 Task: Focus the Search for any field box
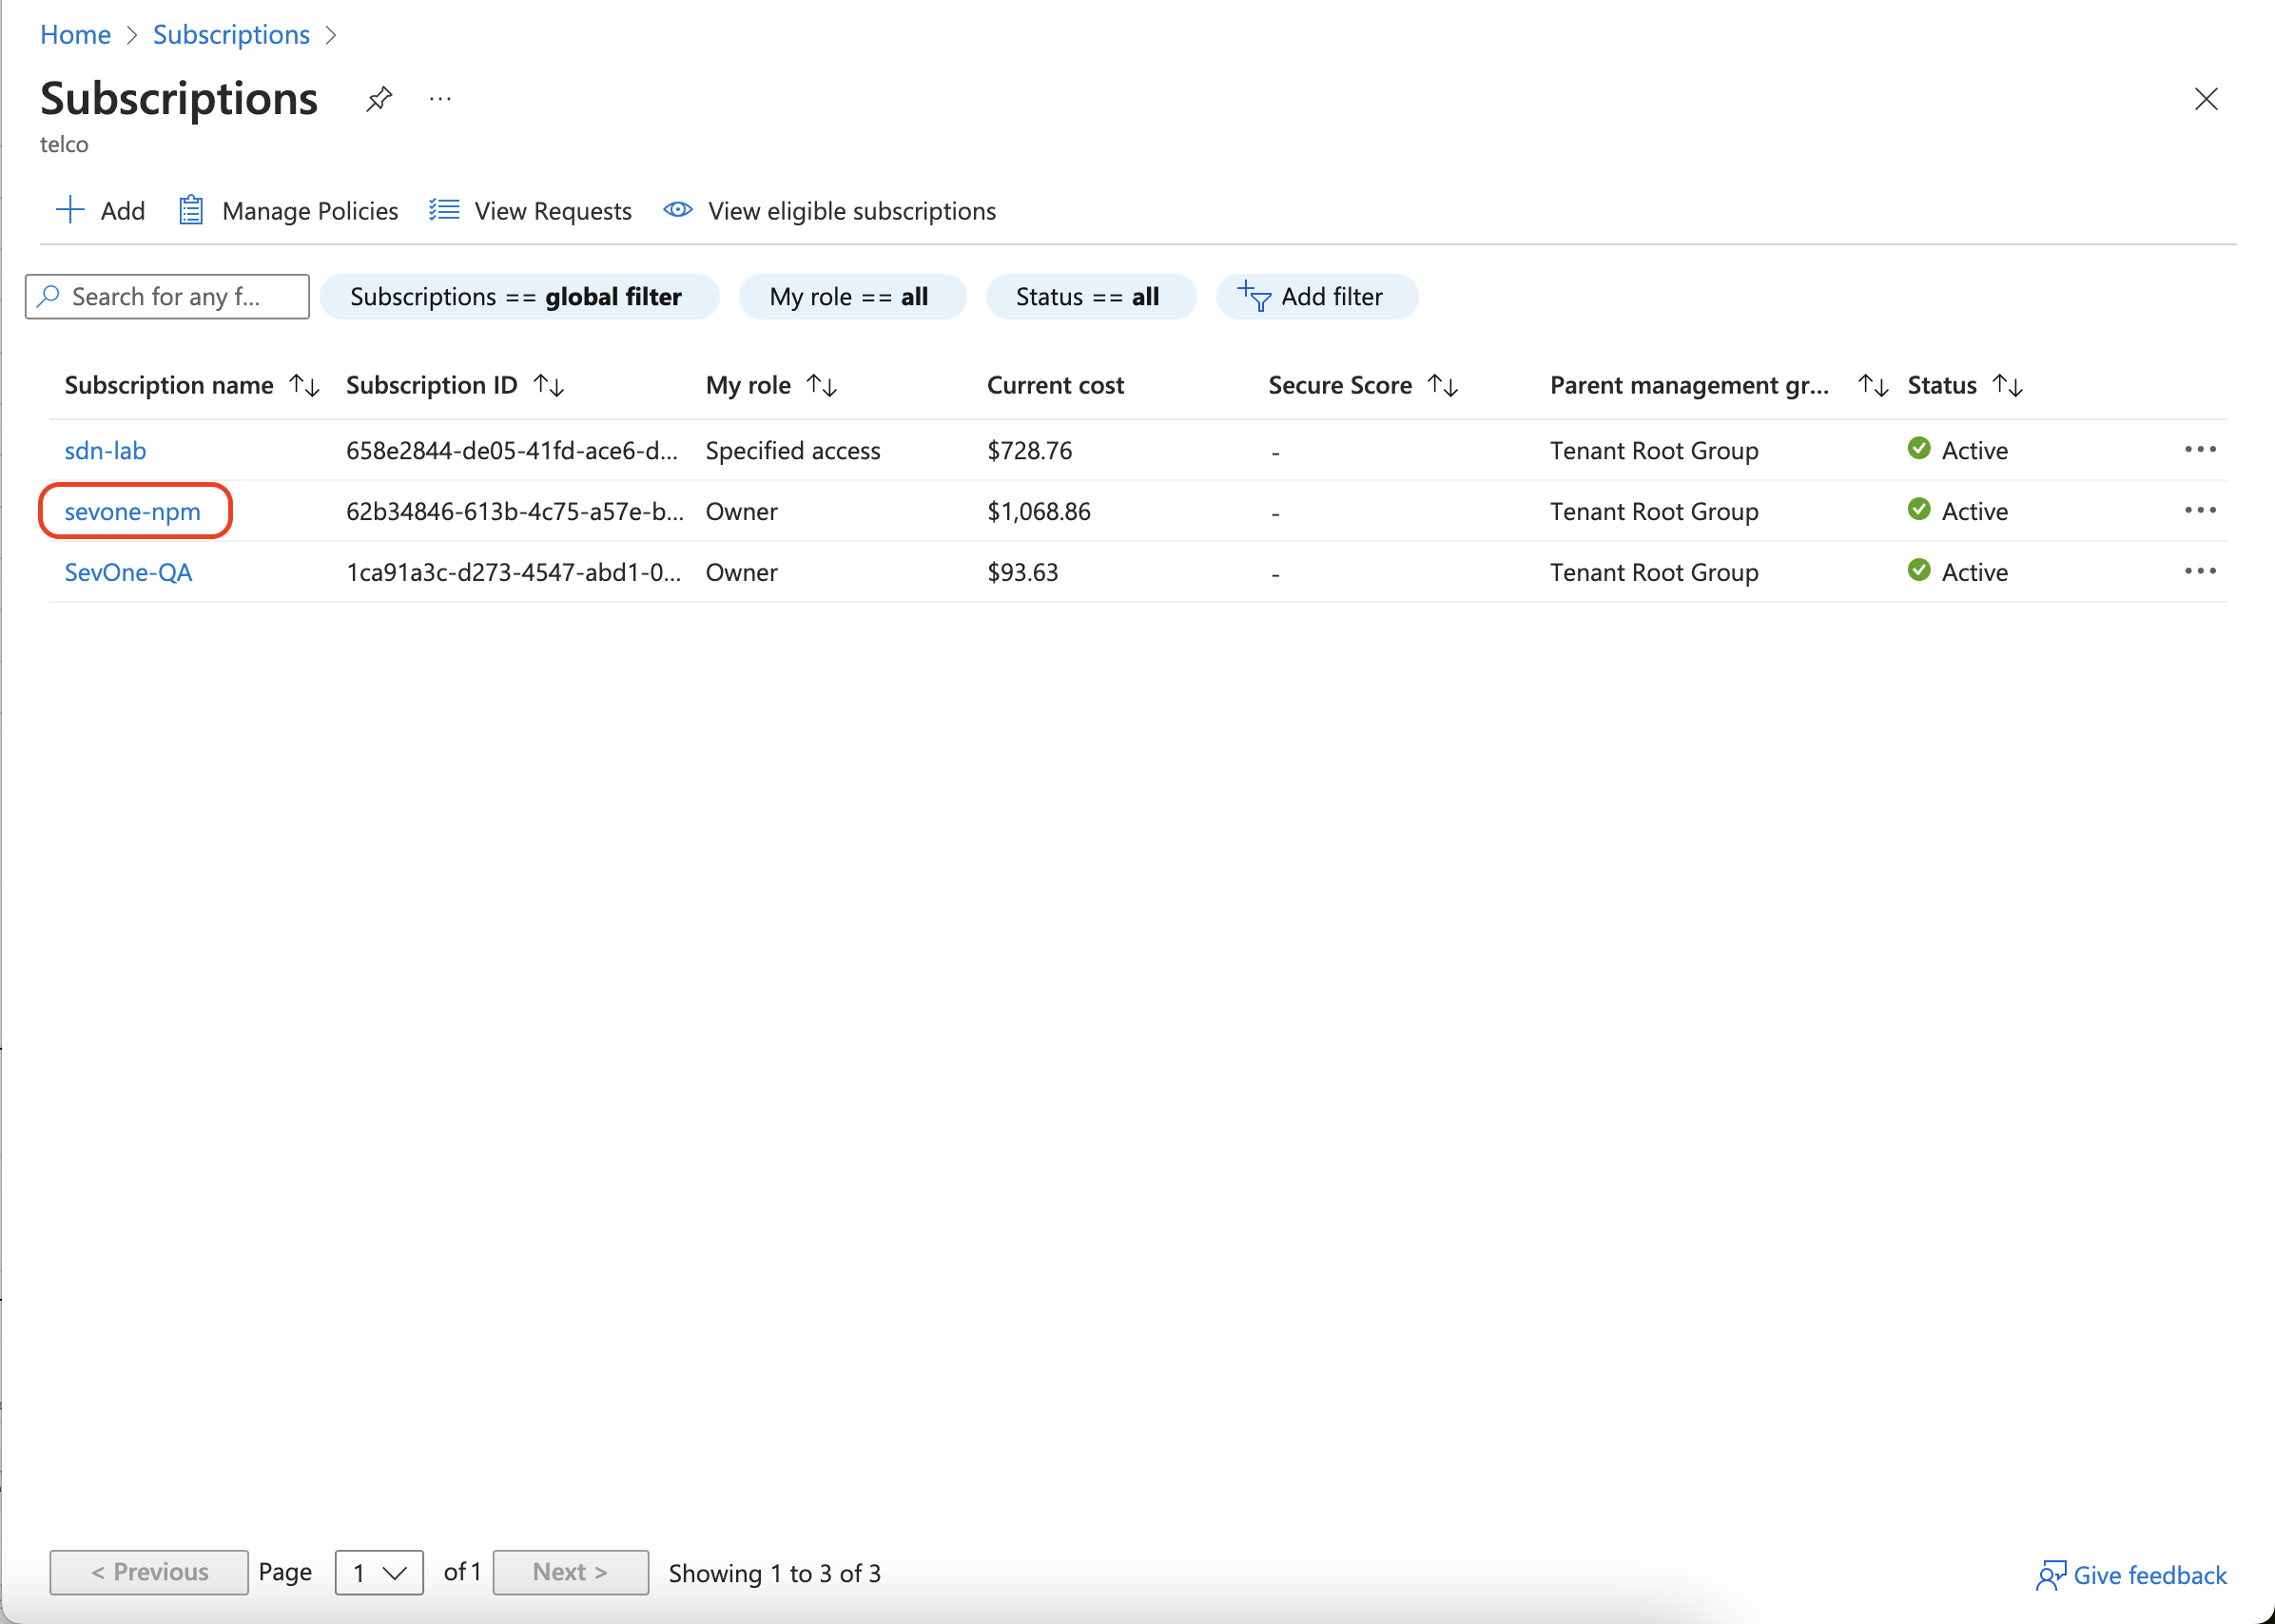pos(167,297)
